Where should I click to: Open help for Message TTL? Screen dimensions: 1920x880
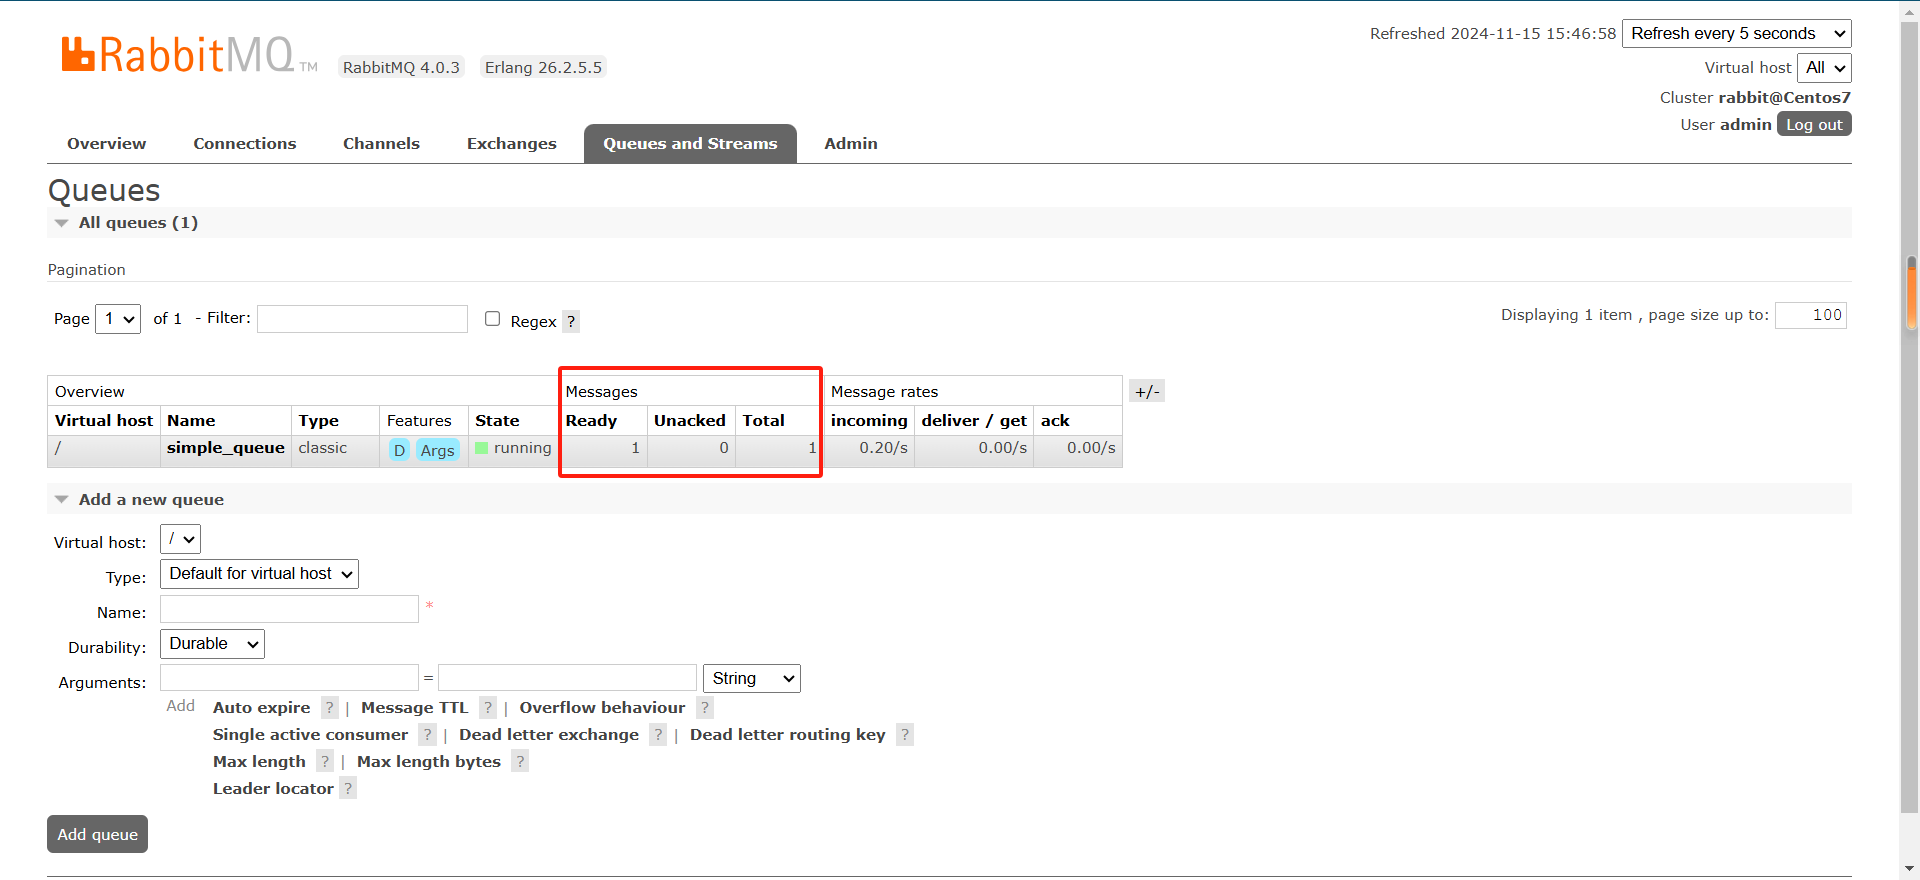[487, 708]
